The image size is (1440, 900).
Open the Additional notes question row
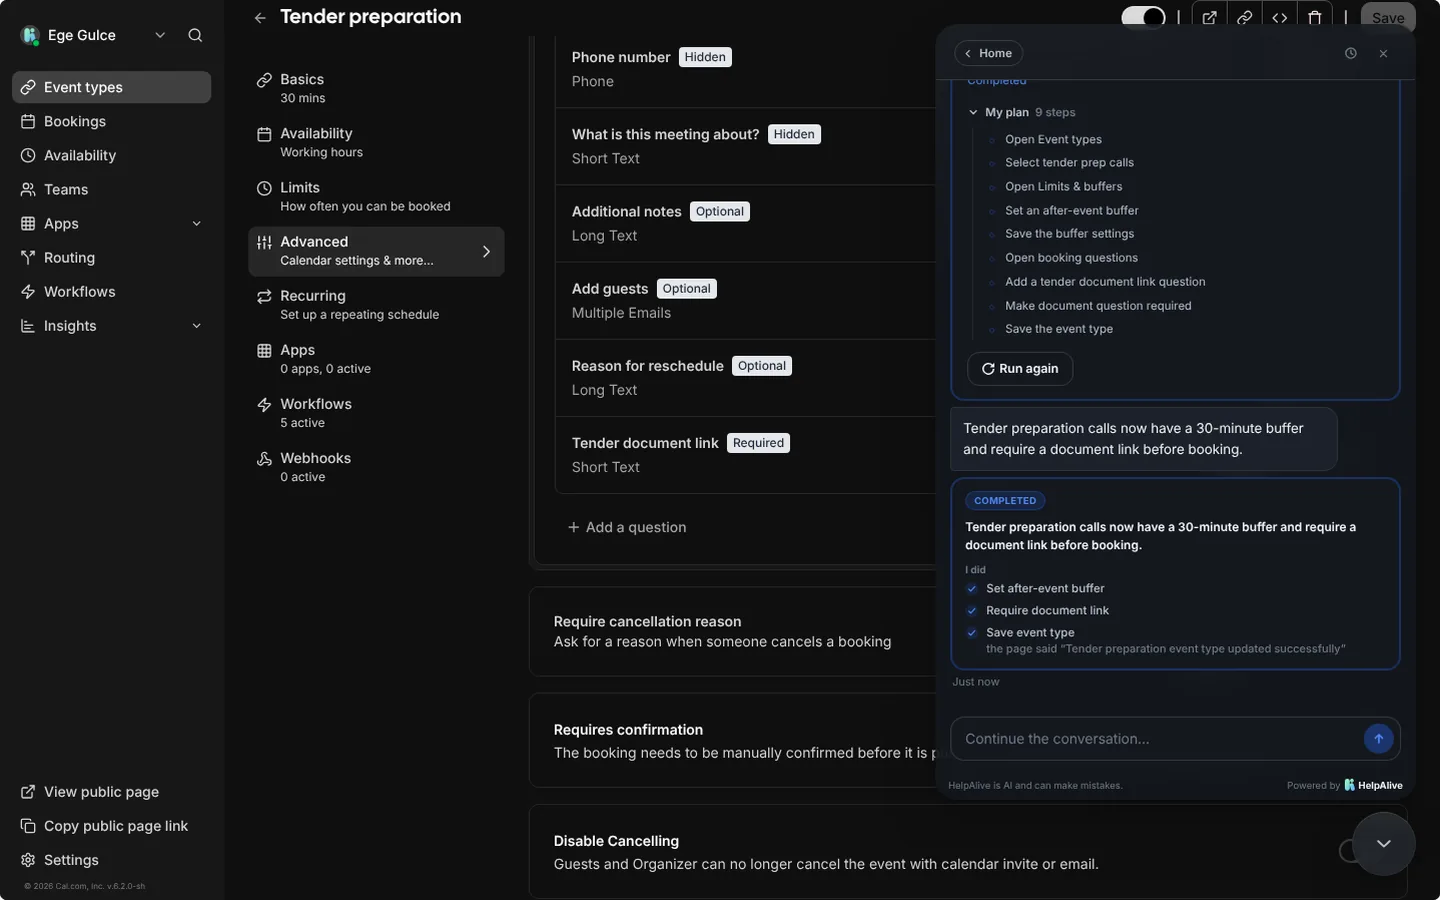tap(746, 223)
